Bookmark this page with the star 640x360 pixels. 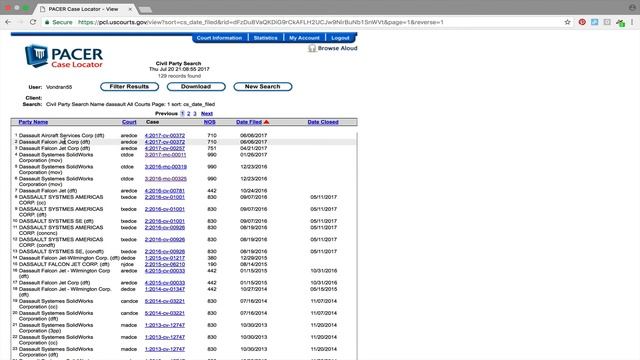(x=567, y=22)
